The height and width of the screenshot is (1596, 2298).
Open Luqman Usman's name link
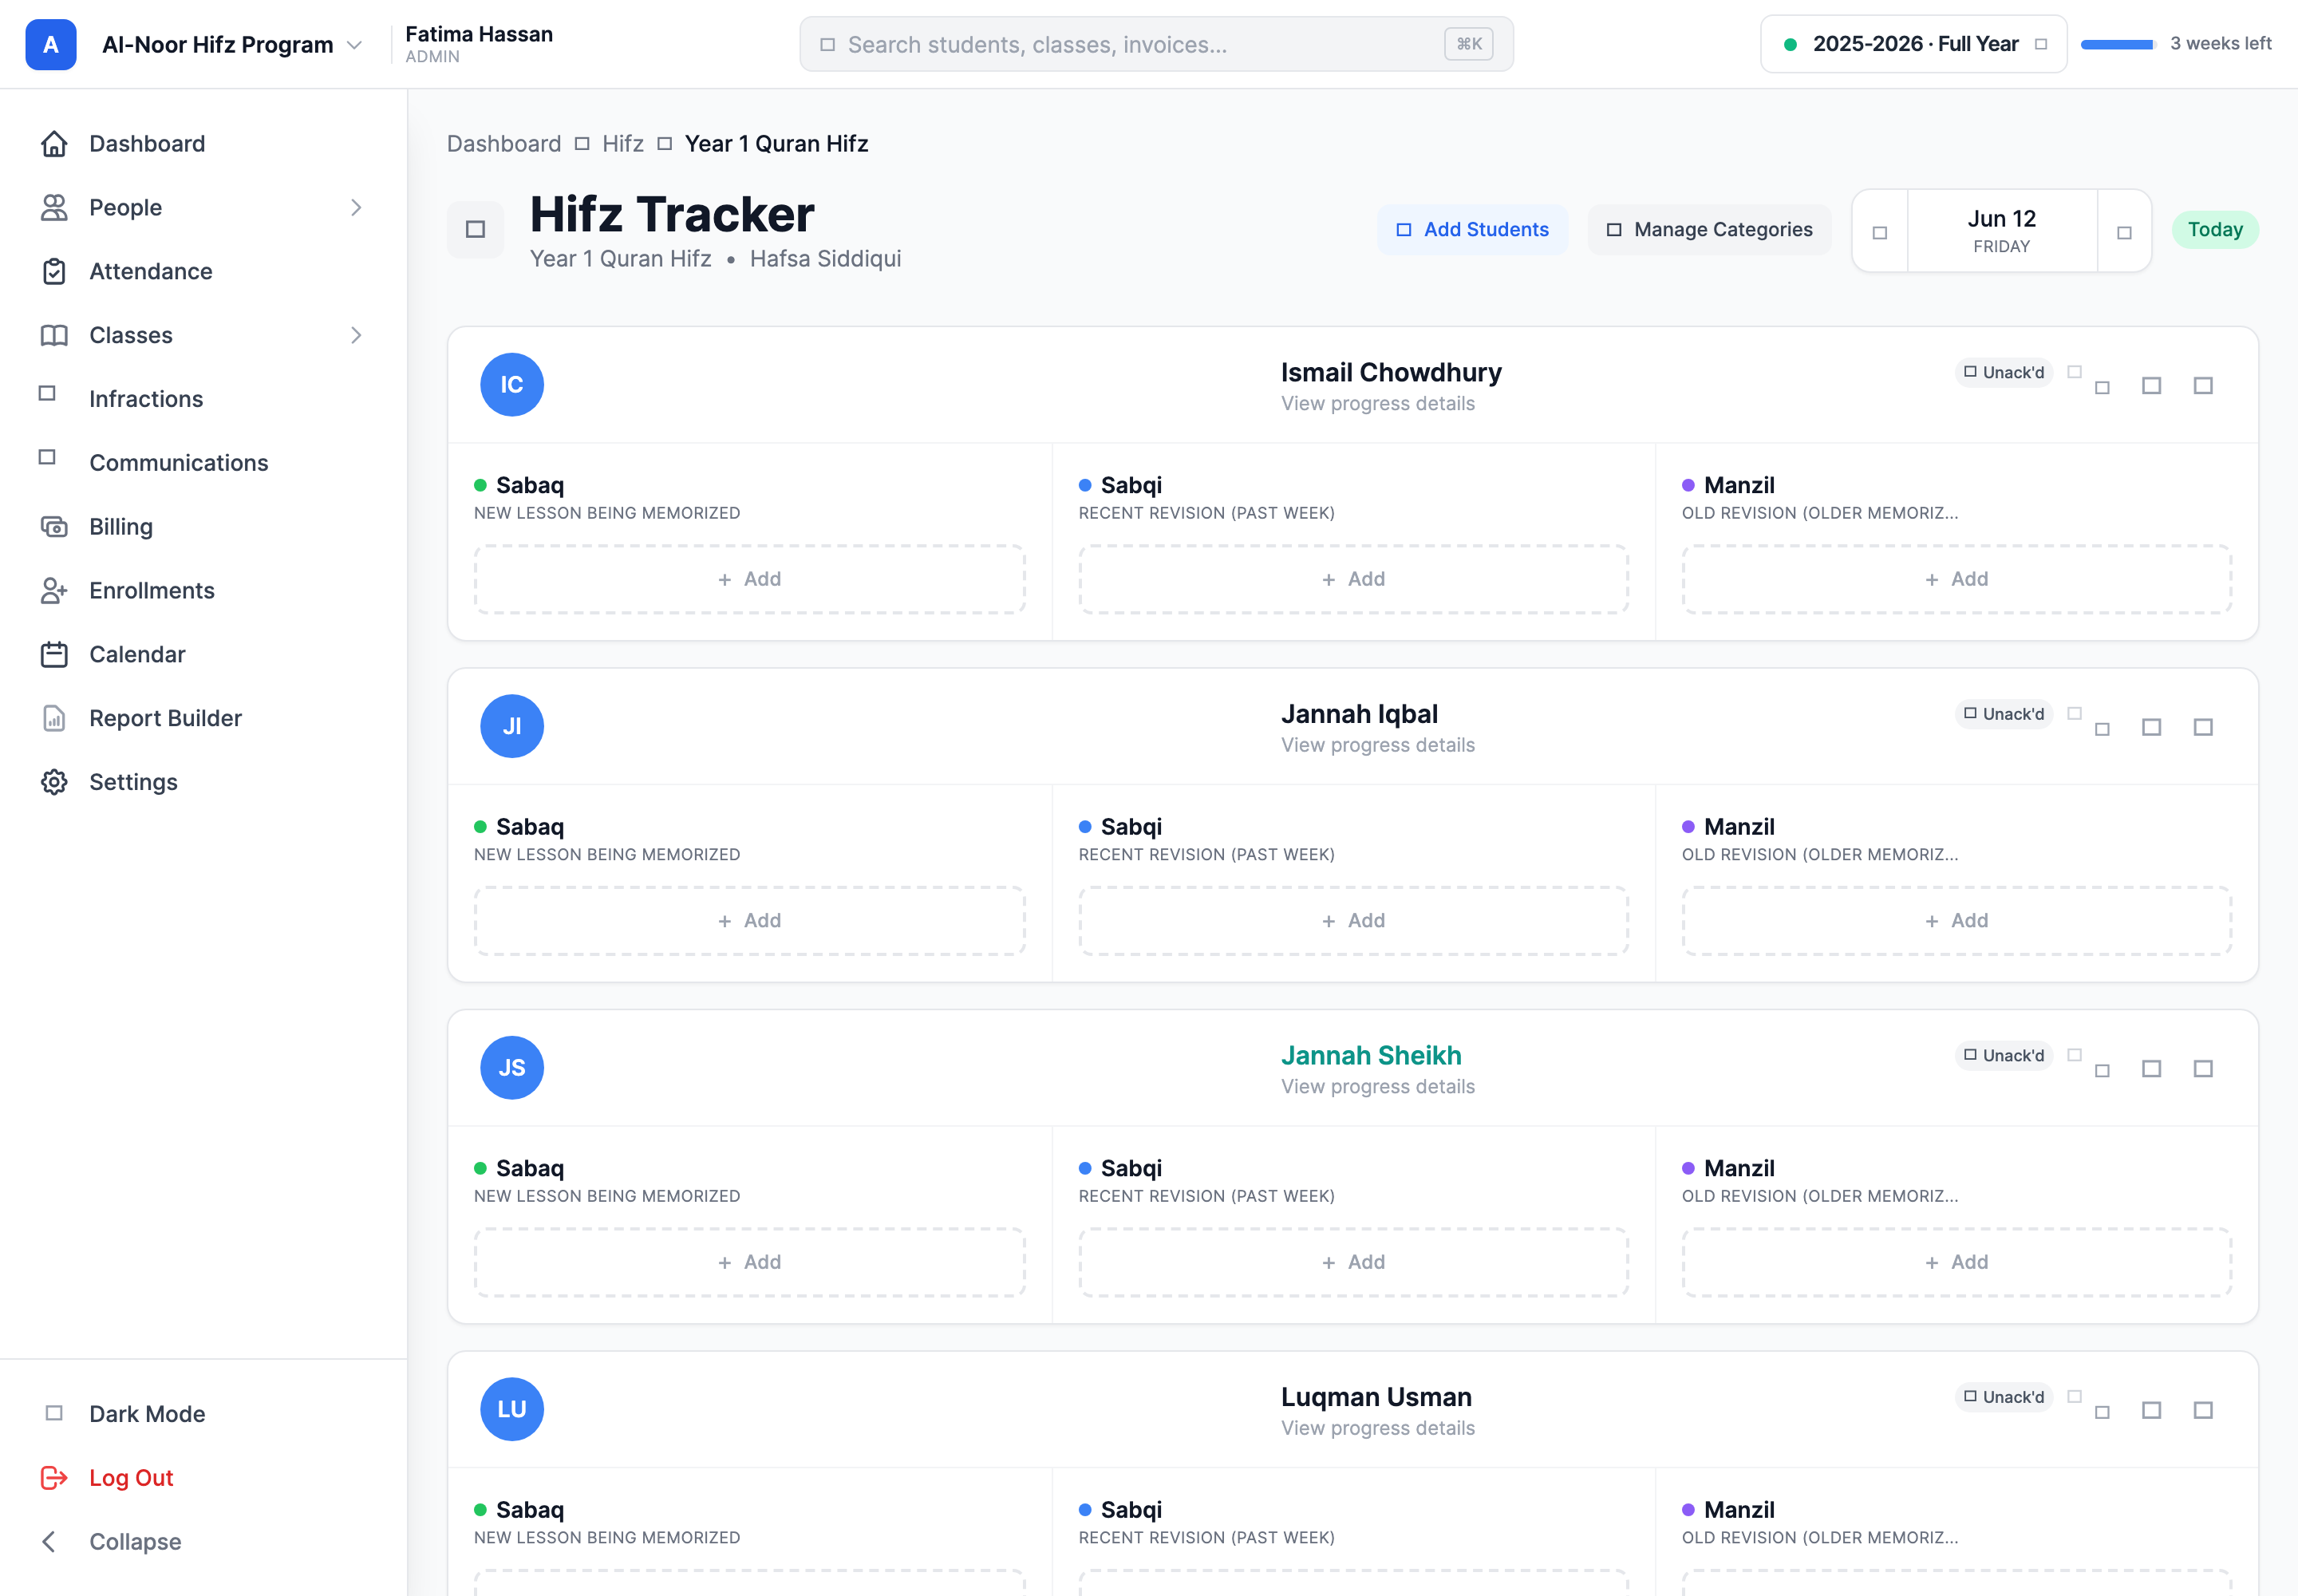click(1376, 1397)
